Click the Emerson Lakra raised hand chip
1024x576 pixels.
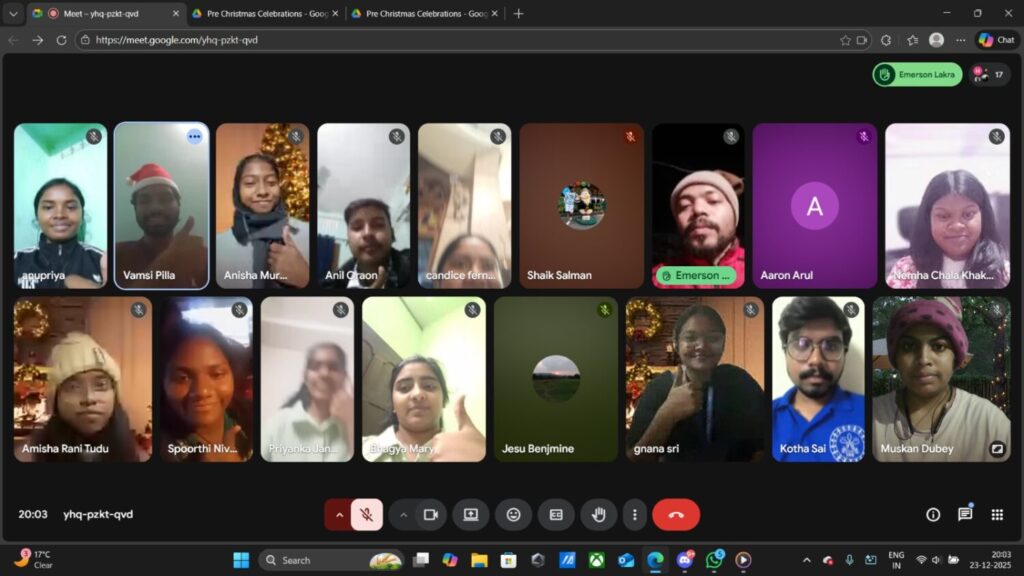tap(917, 75)
